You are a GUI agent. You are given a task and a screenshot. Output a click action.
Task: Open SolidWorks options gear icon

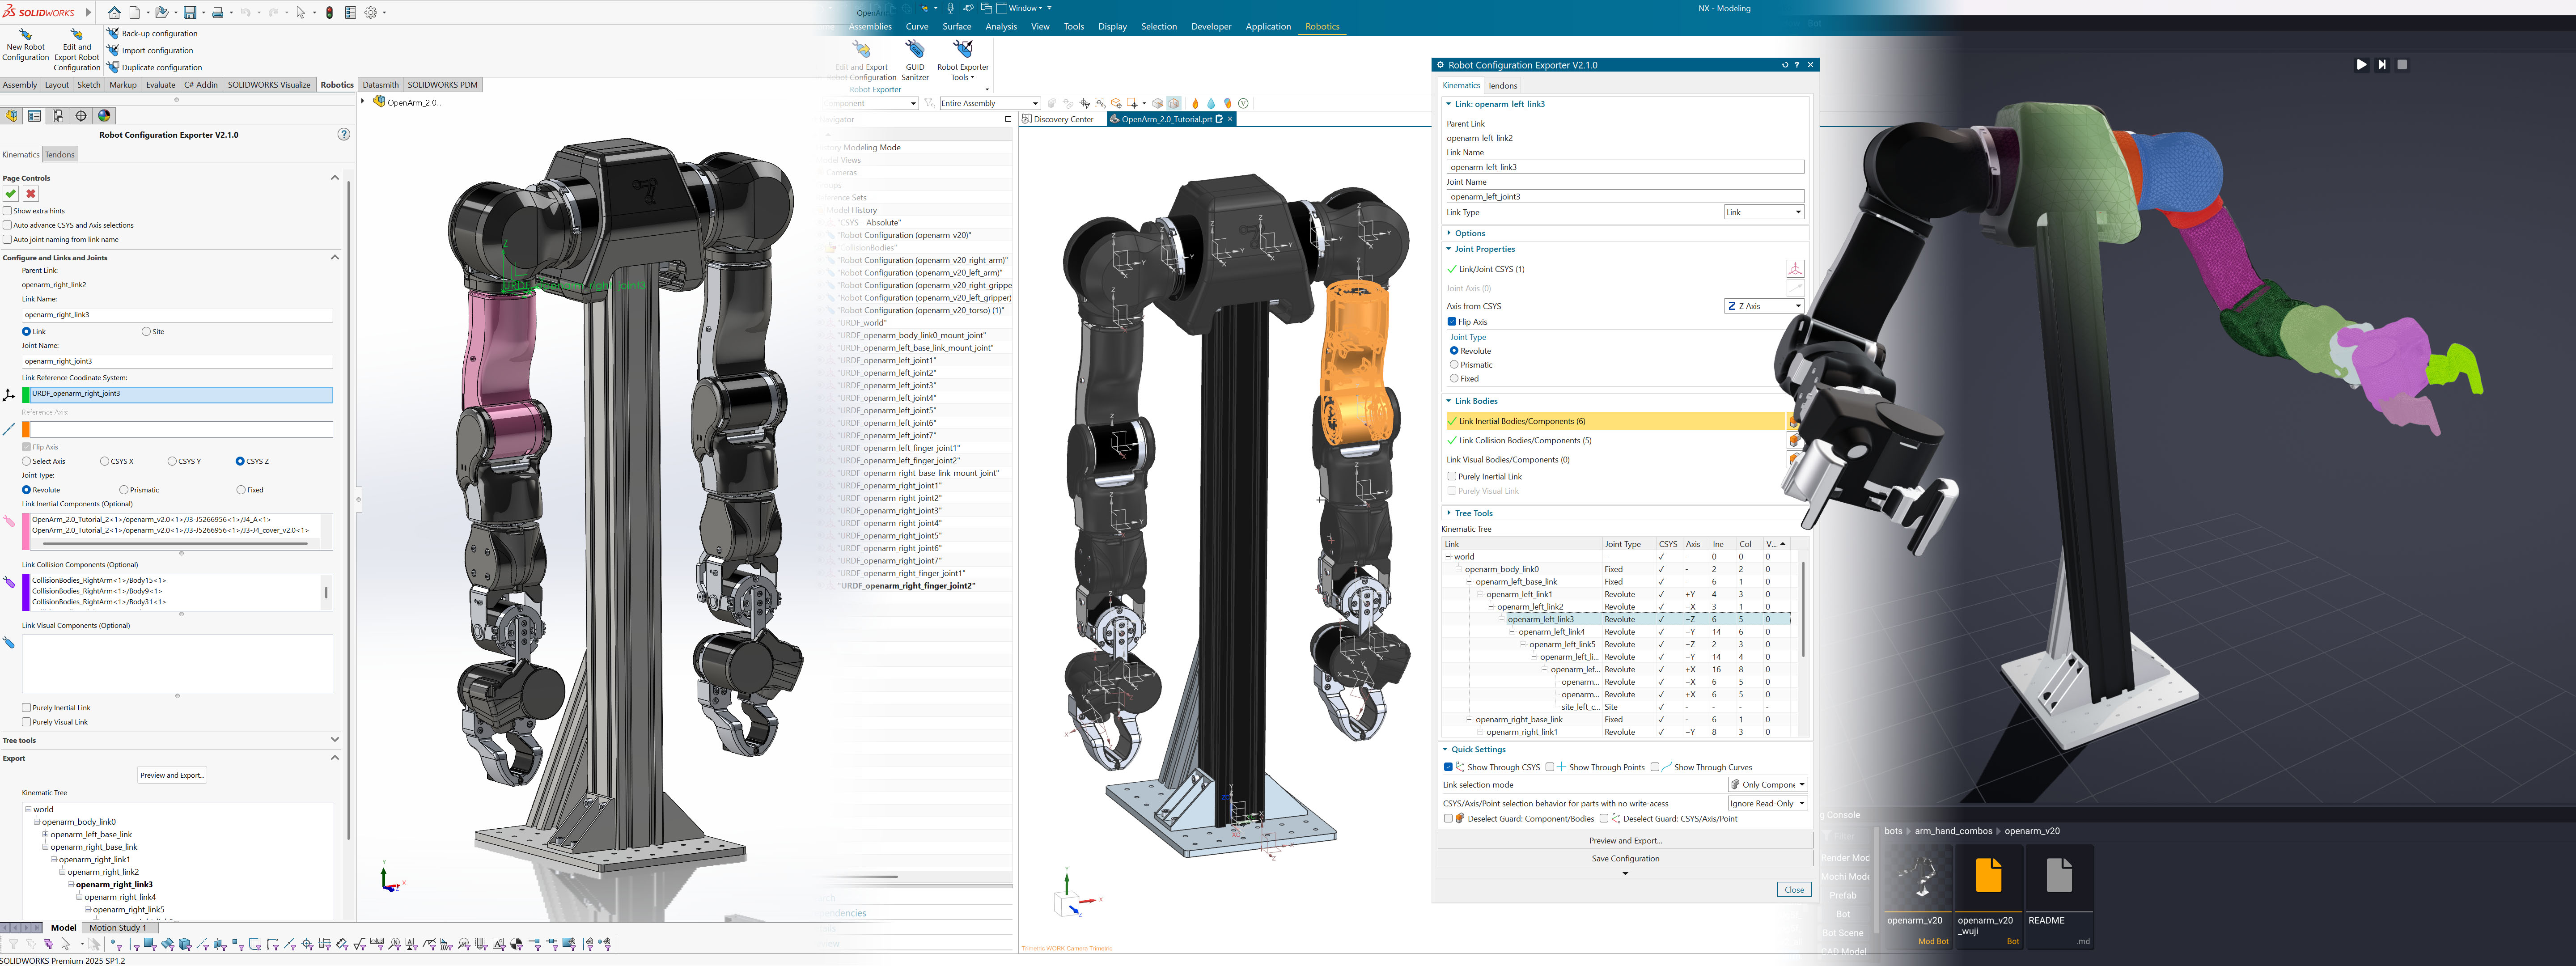371,13
